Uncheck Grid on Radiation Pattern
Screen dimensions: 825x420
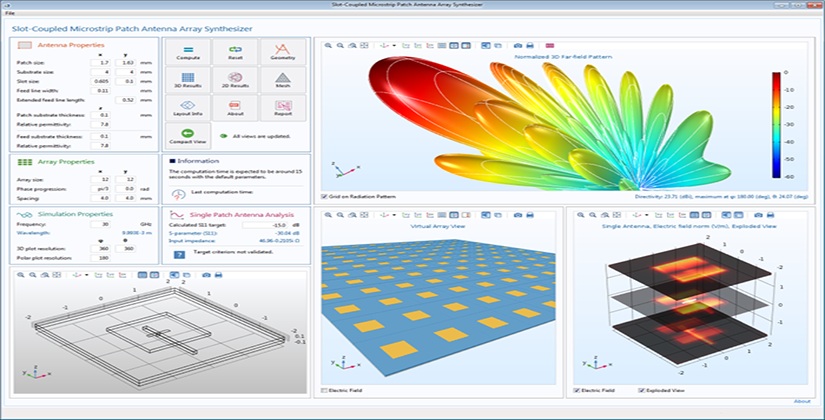(x=324, y=196)
